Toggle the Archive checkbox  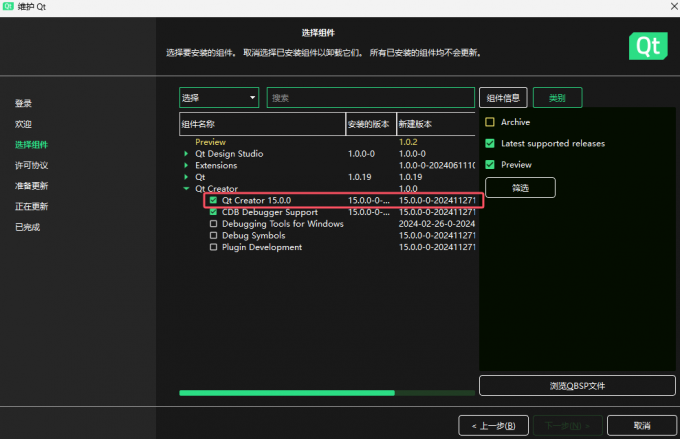[490, 122]
